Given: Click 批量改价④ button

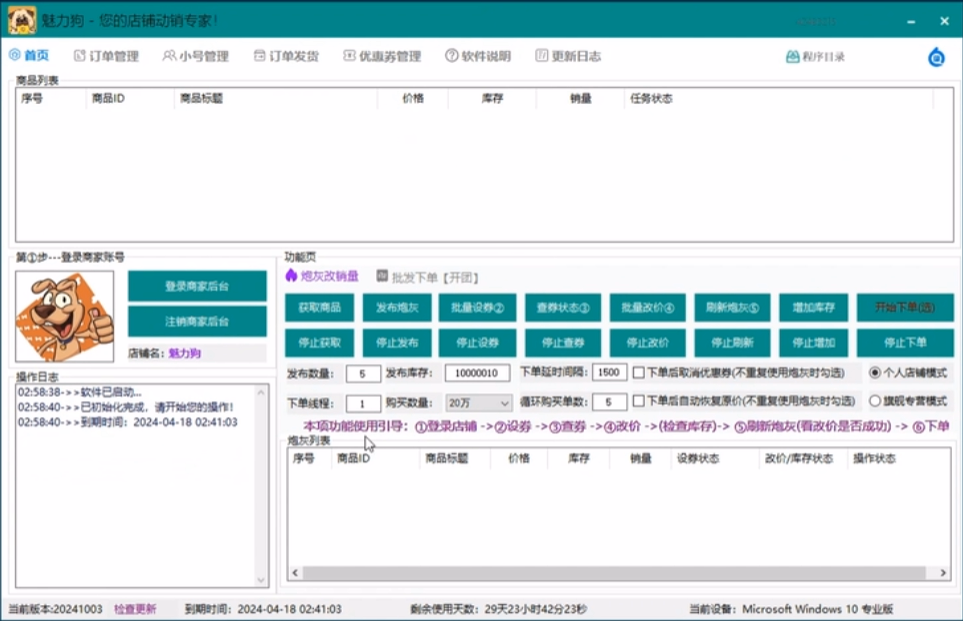Looking at the screenshot, I should [647, 307].
